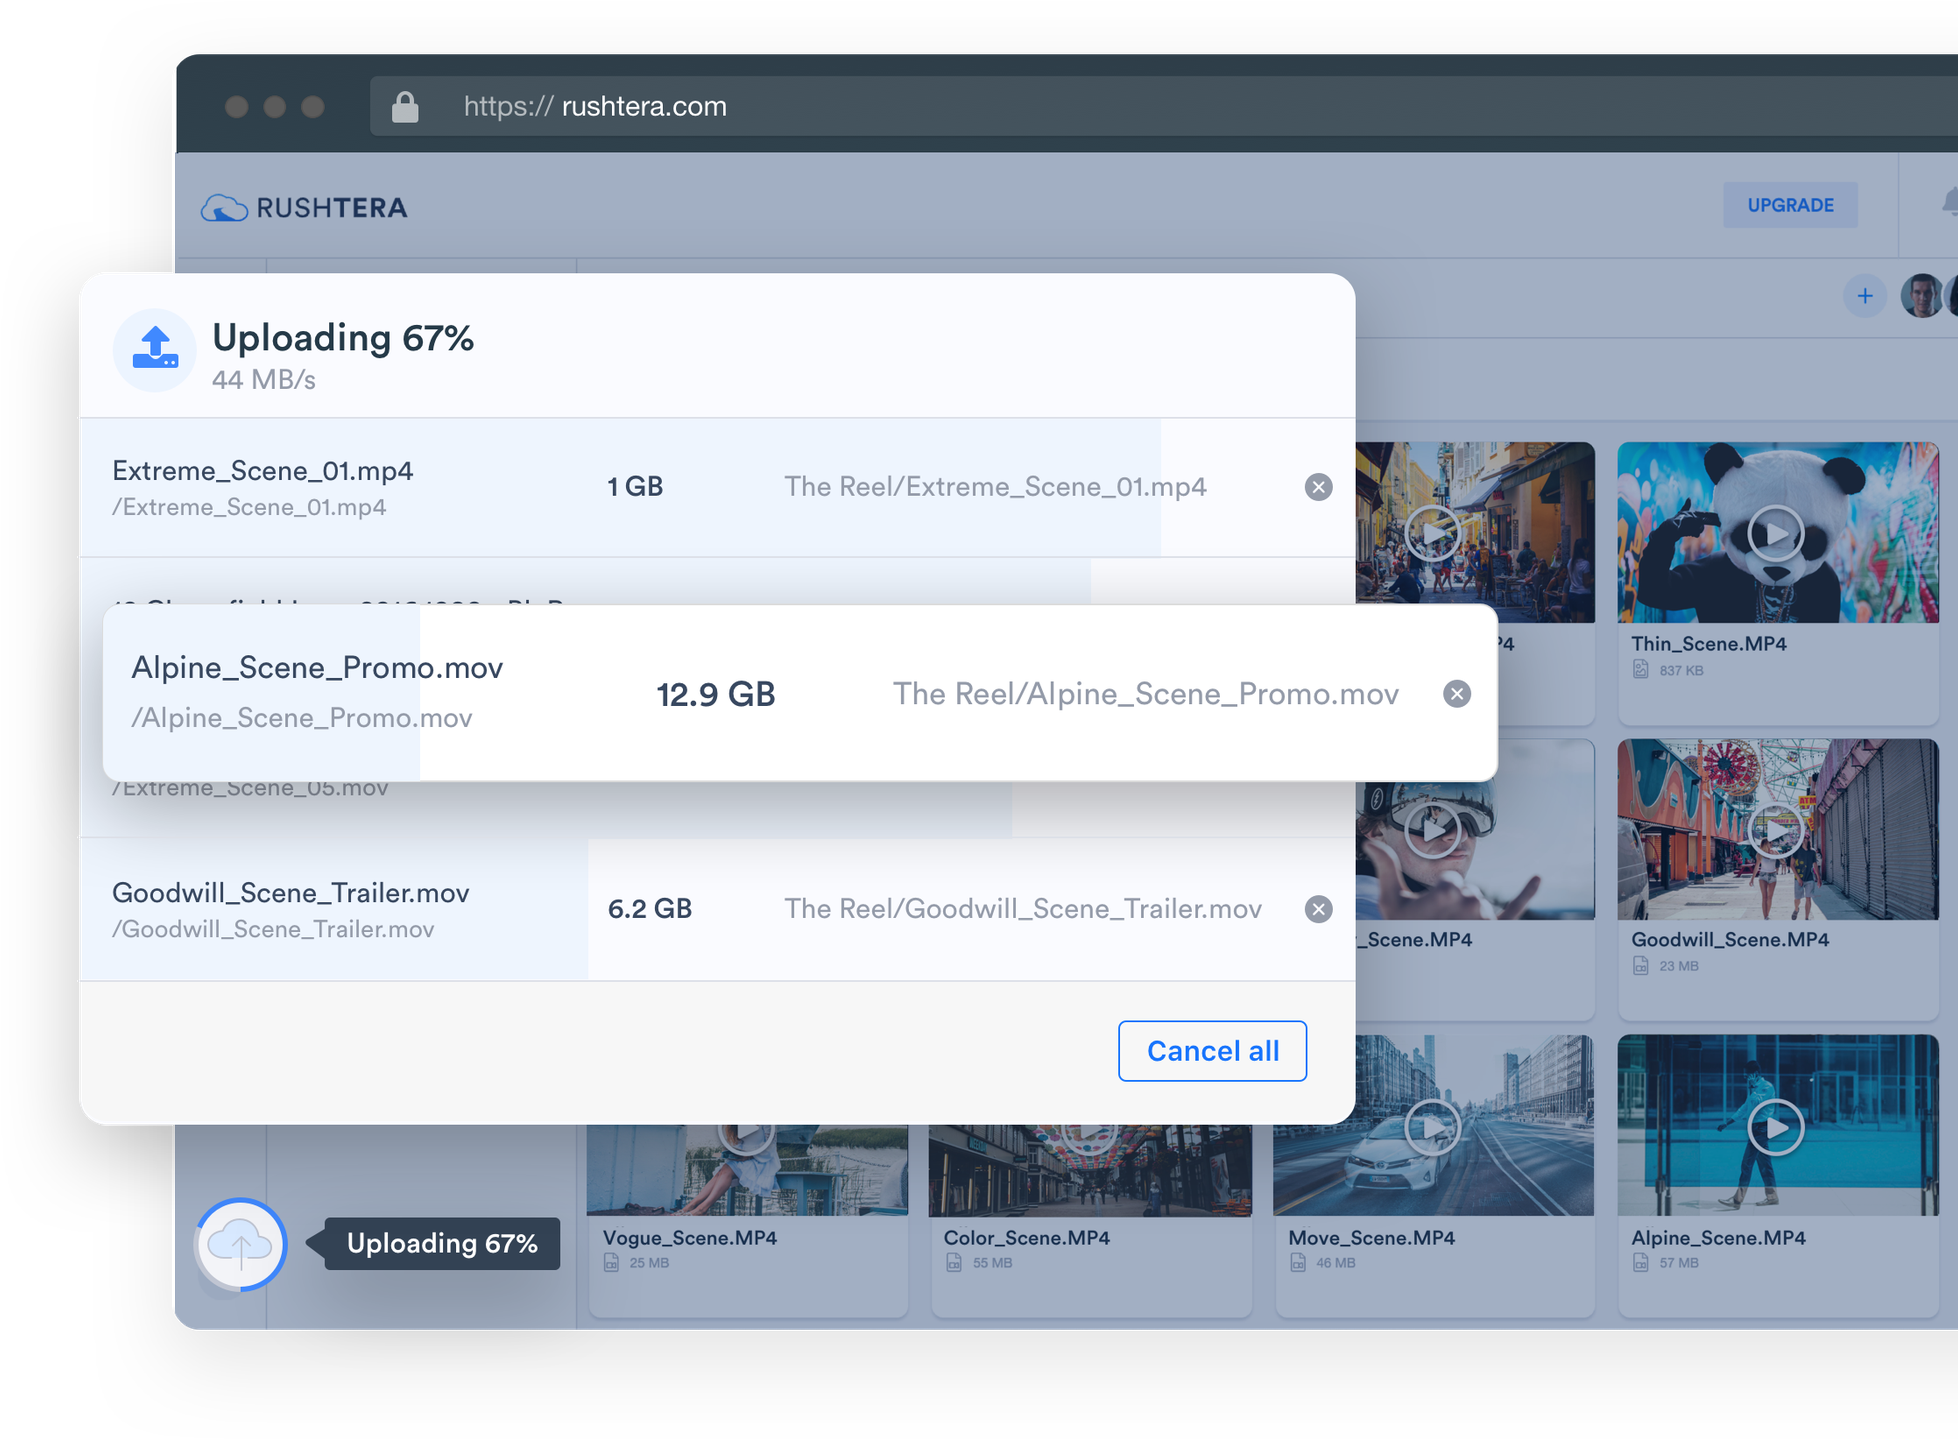Open the Color_Scene.MP4 thumbnail
Viewport: 1958px width, 1440px height.
point(1090,1170)
